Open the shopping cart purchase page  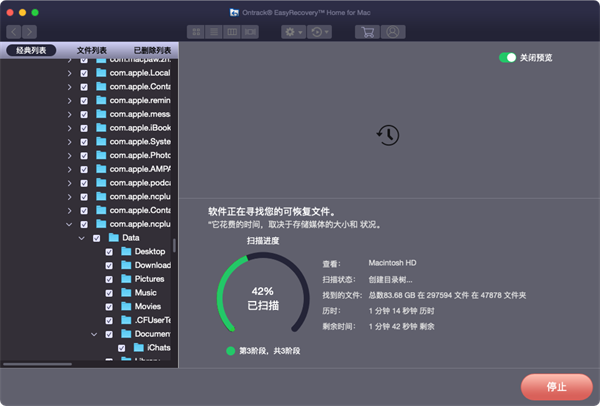click(367, 32)
